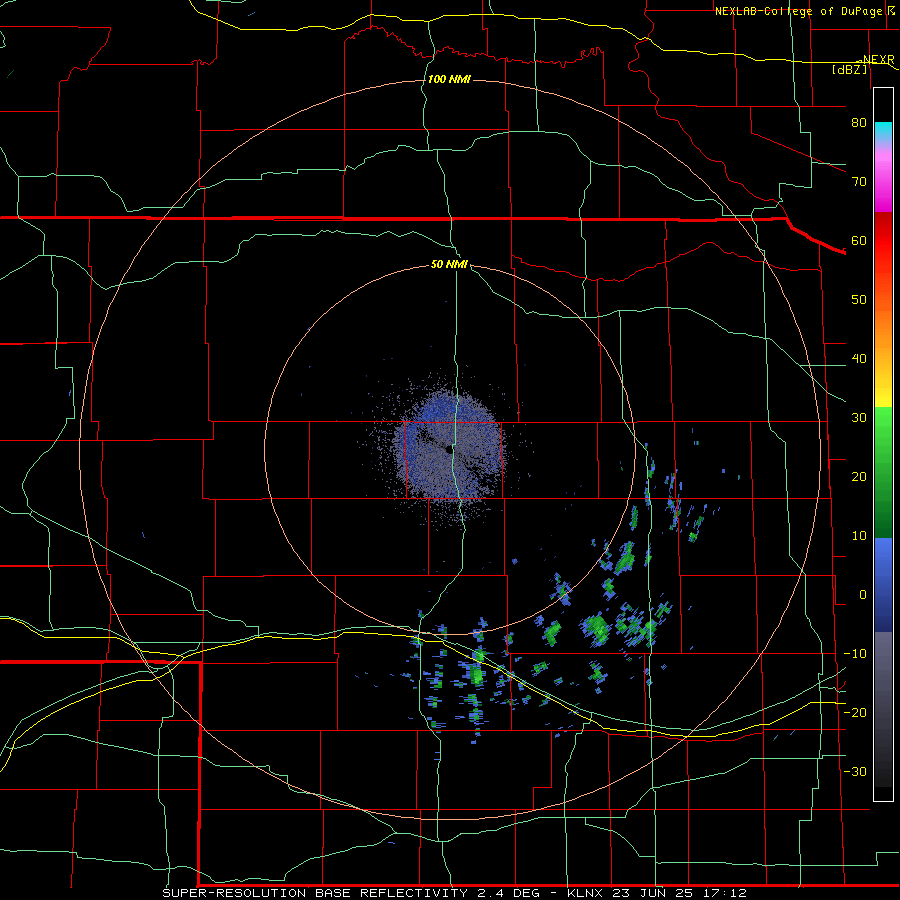Click the 40 value on the dBZ scale
This screenshot has width=900, height=900.
[x=859, y=359]
